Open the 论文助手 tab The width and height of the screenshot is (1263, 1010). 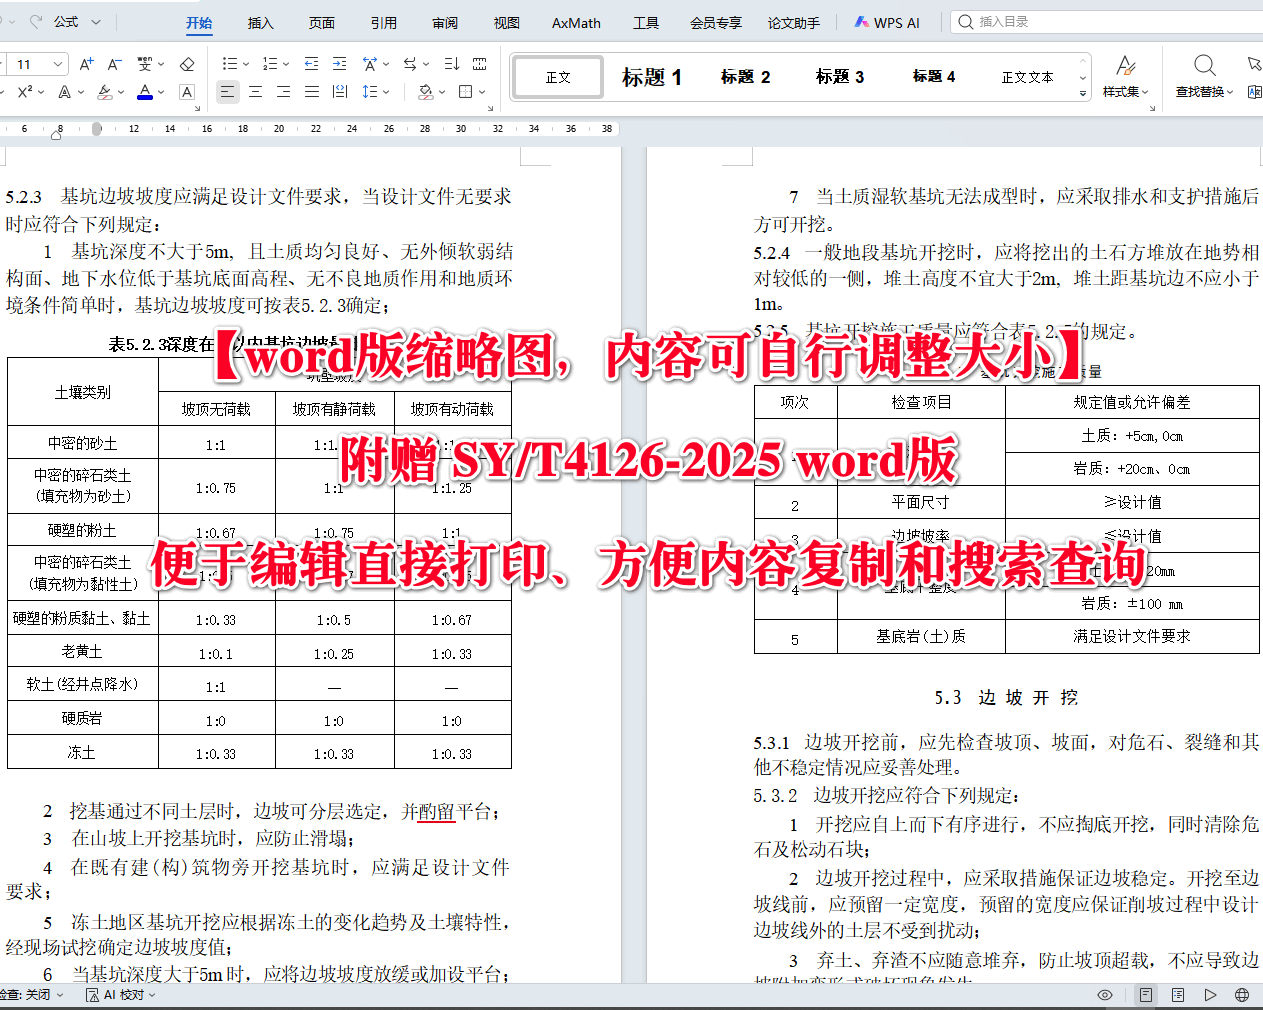pos(794,22)
